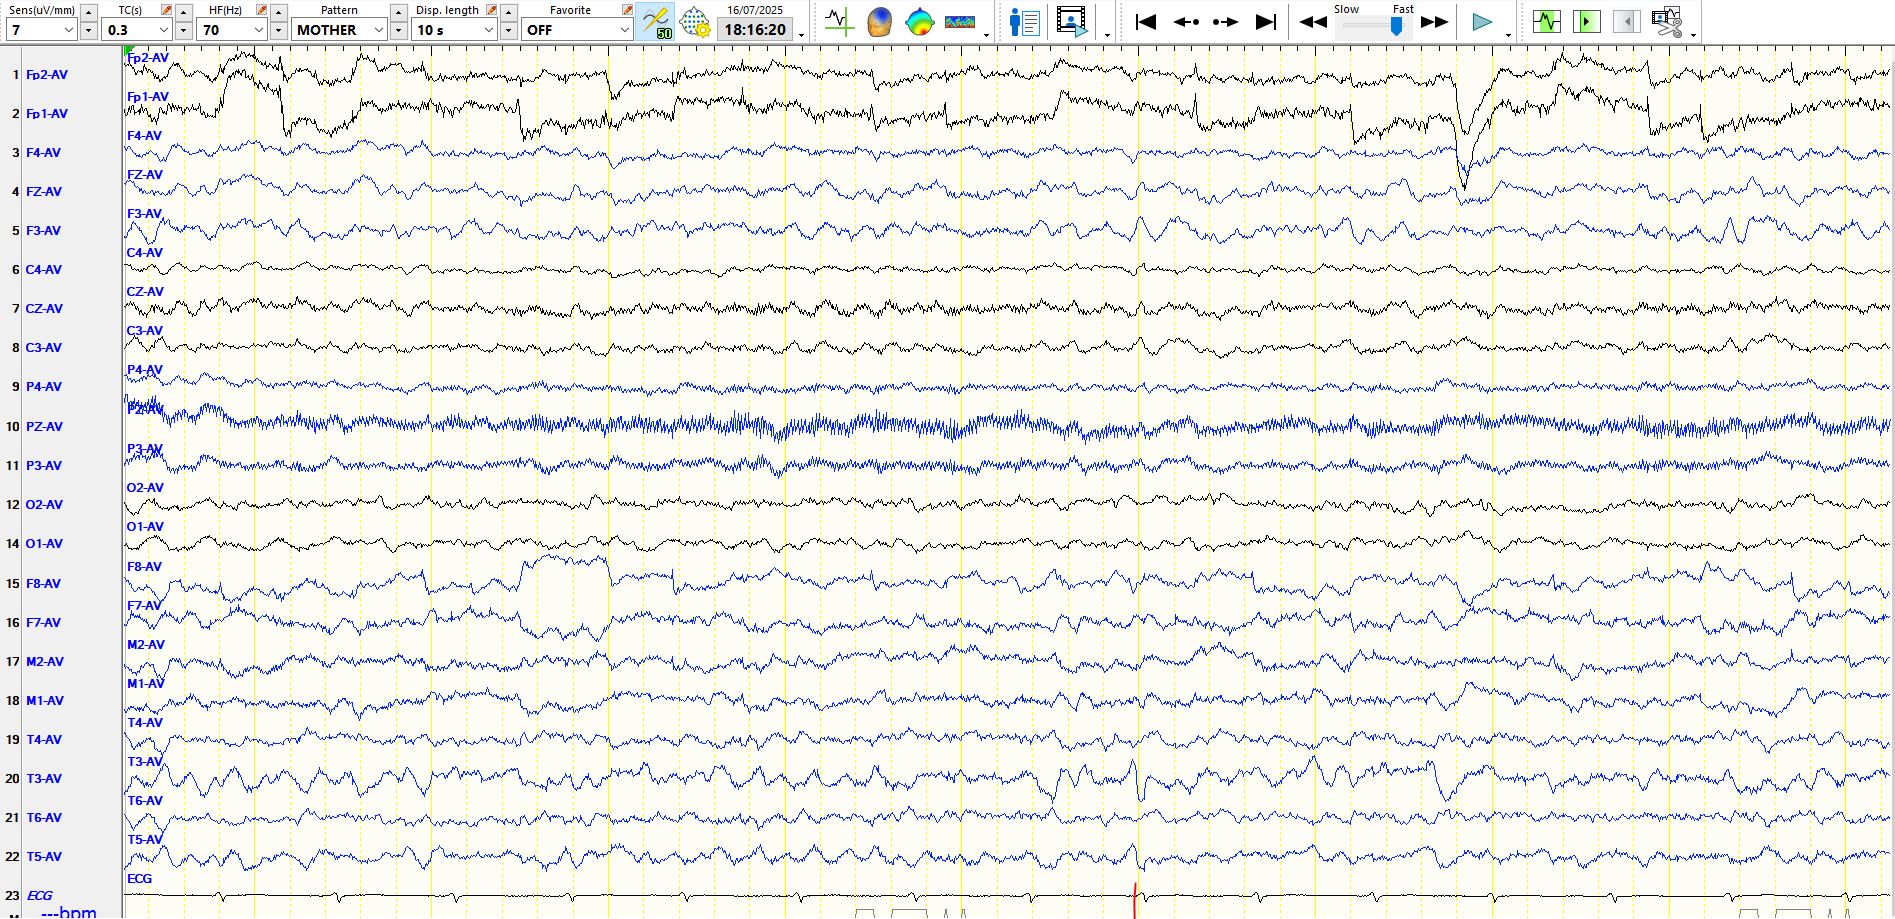Expand the dropdown arrow beside the clip cutting tool
This screenshot has width=1895, height=919.
click(x=1693, y=35)
